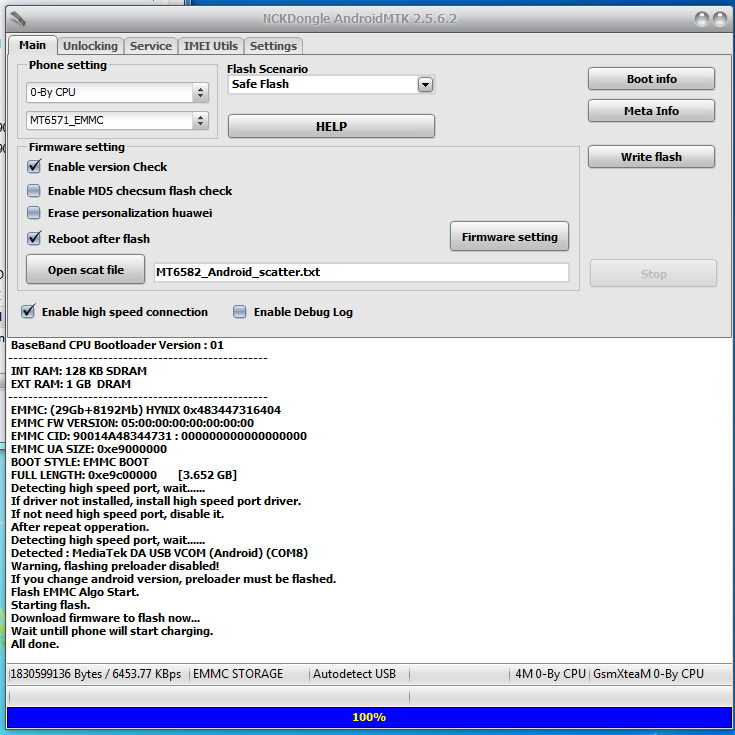735x735 pixels.
Task: Open the Unlocking tab
Action: pos(90,46)
